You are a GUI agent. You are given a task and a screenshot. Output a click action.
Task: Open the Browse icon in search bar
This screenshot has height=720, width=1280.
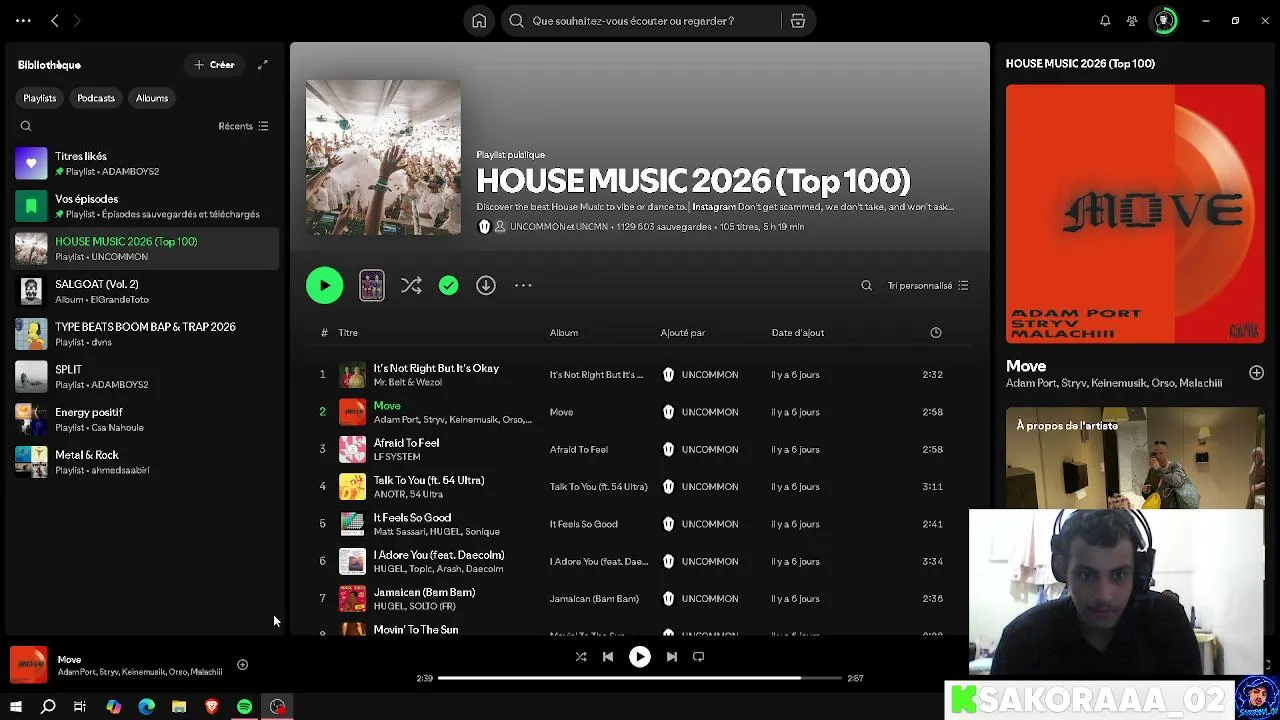click(798, 21)
